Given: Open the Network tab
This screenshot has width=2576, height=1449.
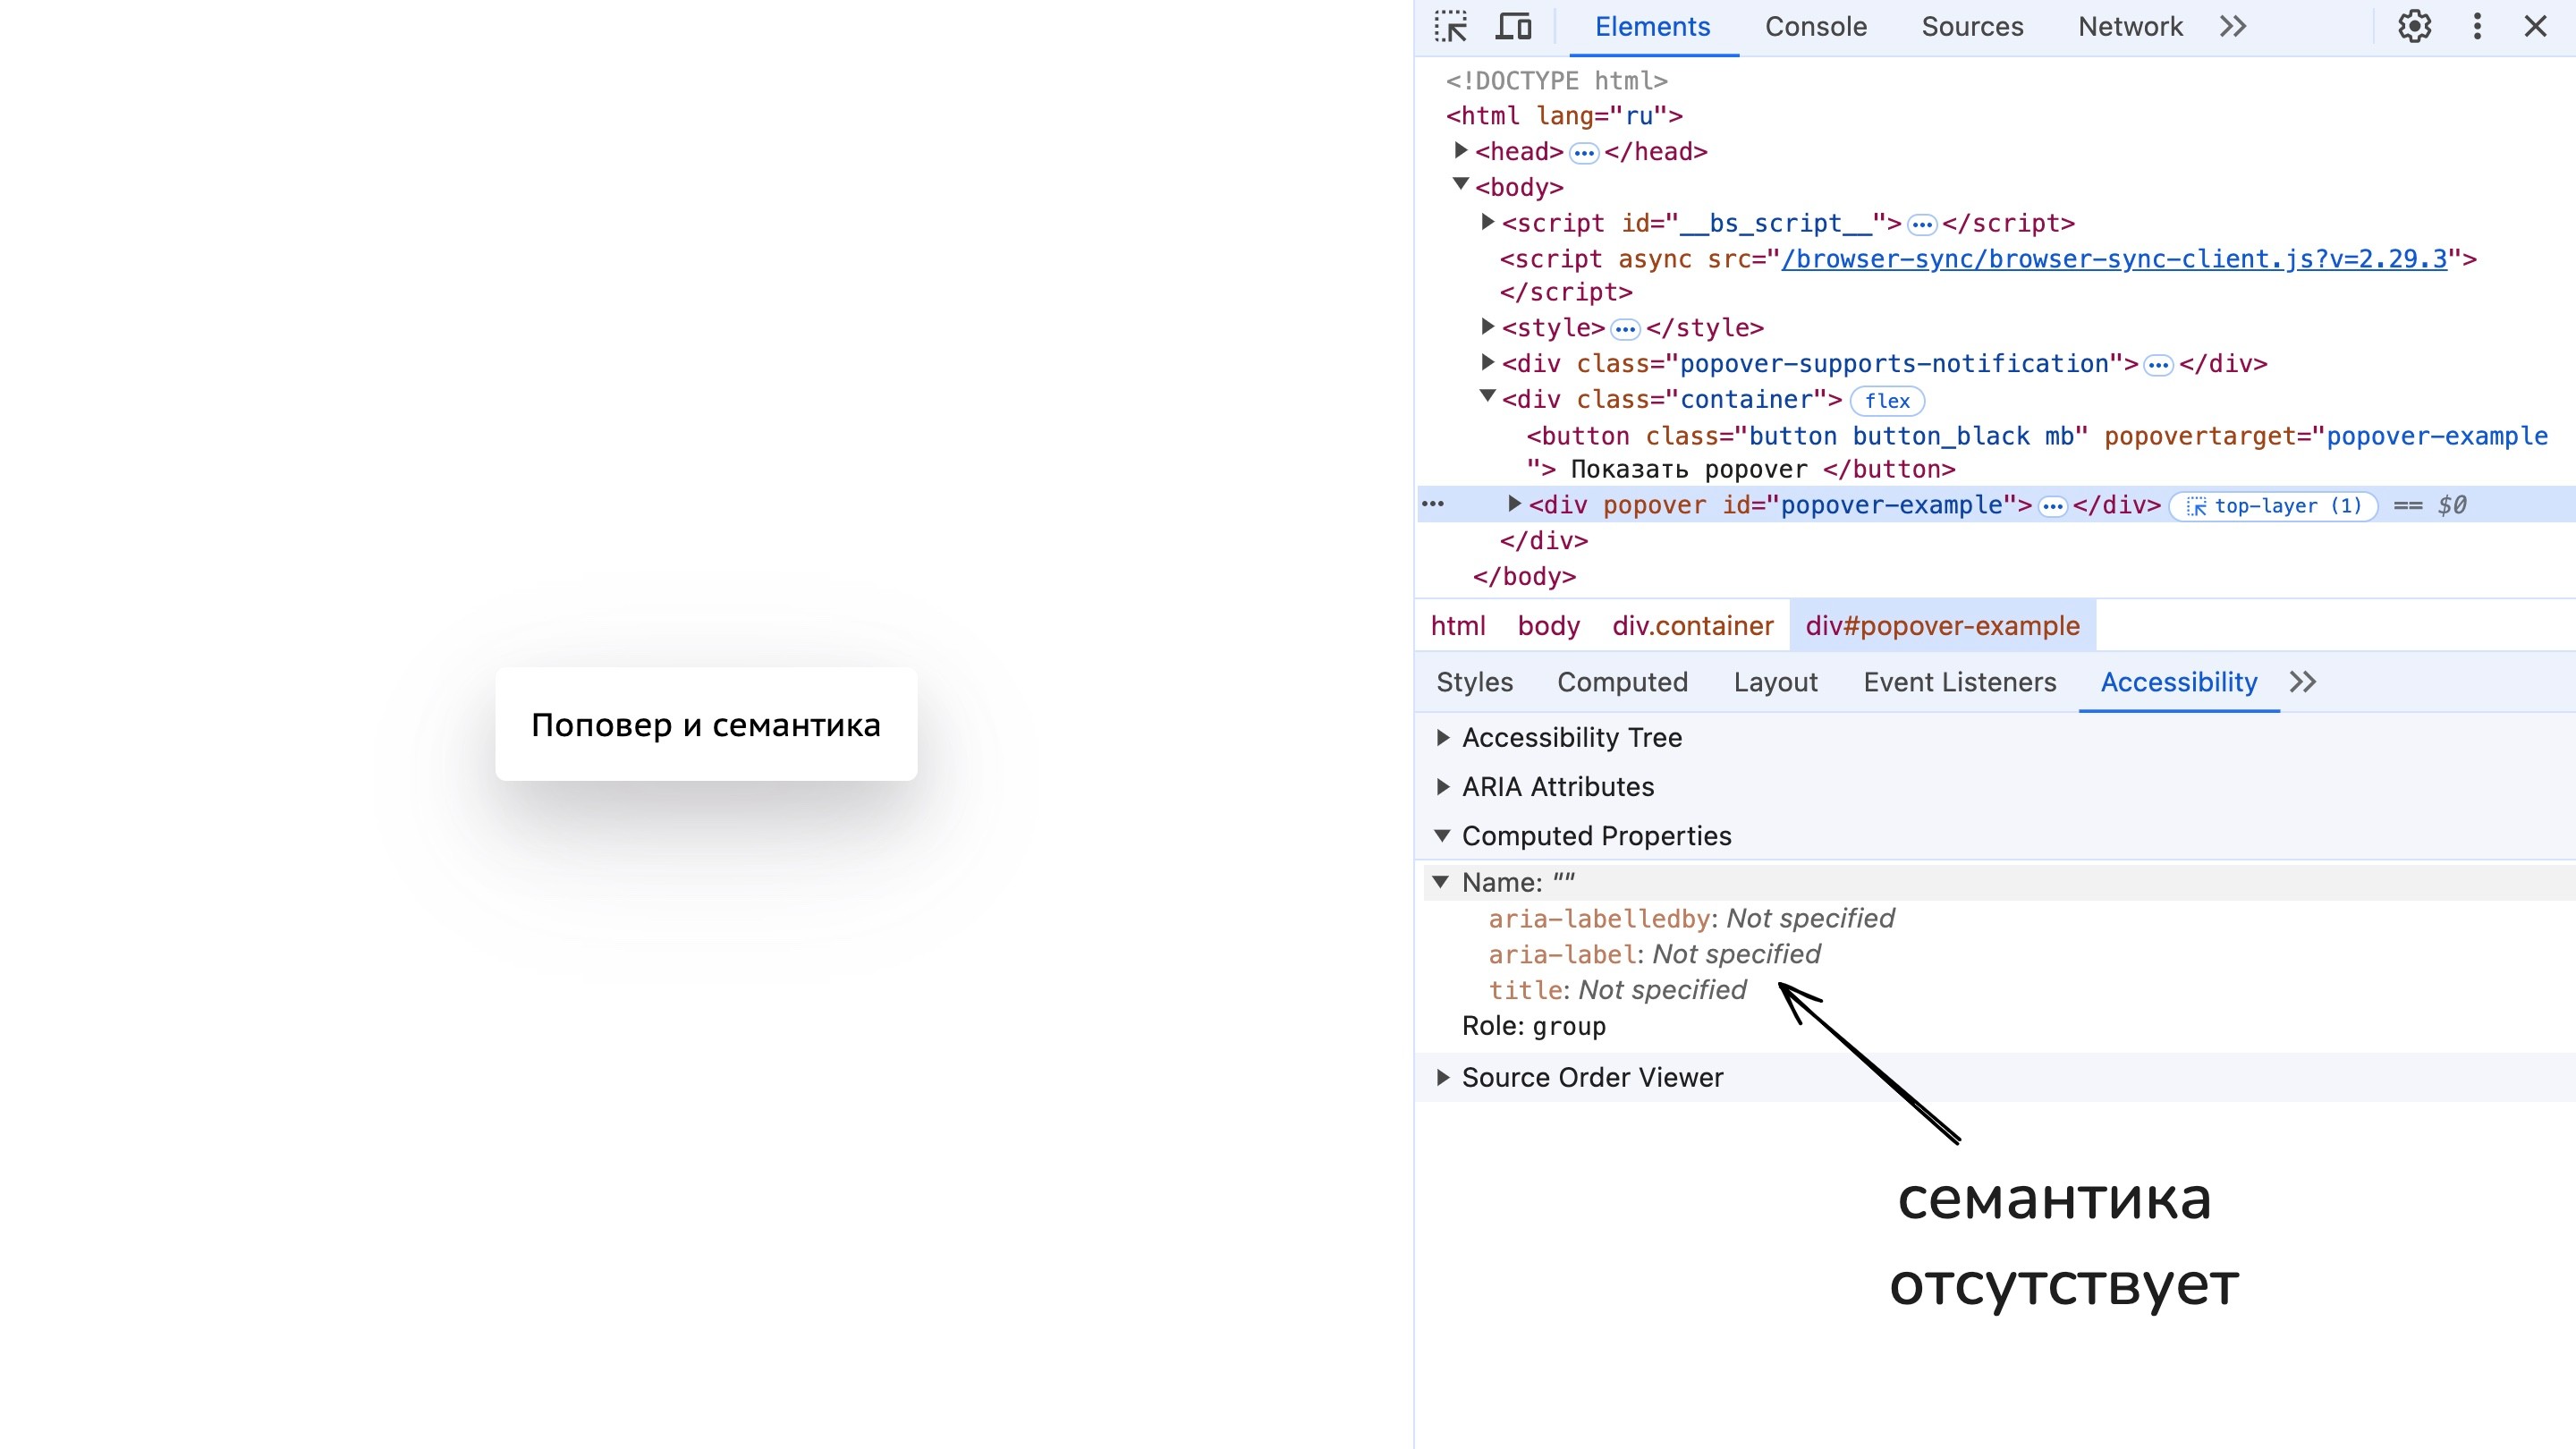Looking at the screenshot, I should point(2130,27).
